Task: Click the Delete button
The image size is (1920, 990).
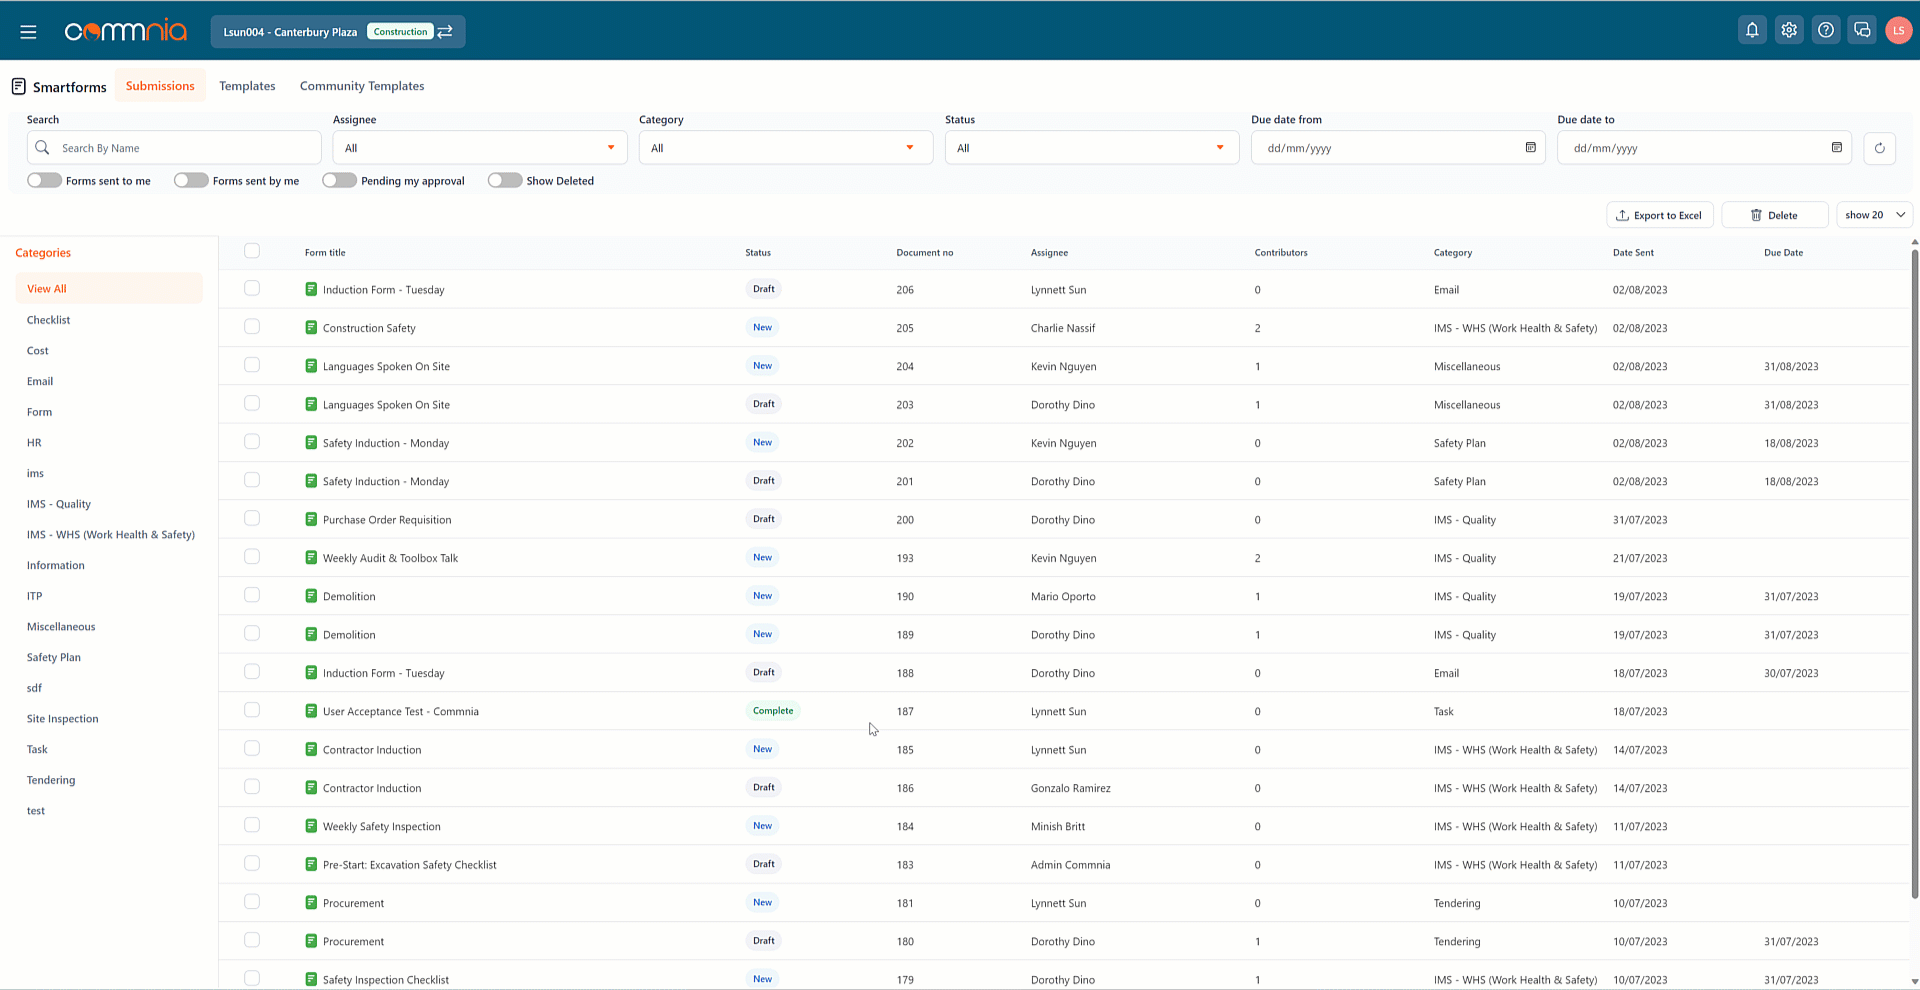Action: pos(1775,215)
